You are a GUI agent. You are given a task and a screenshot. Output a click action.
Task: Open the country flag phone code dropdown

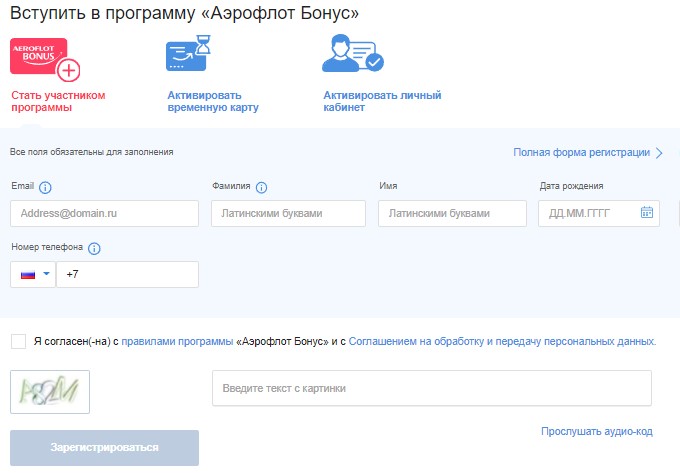34,274
